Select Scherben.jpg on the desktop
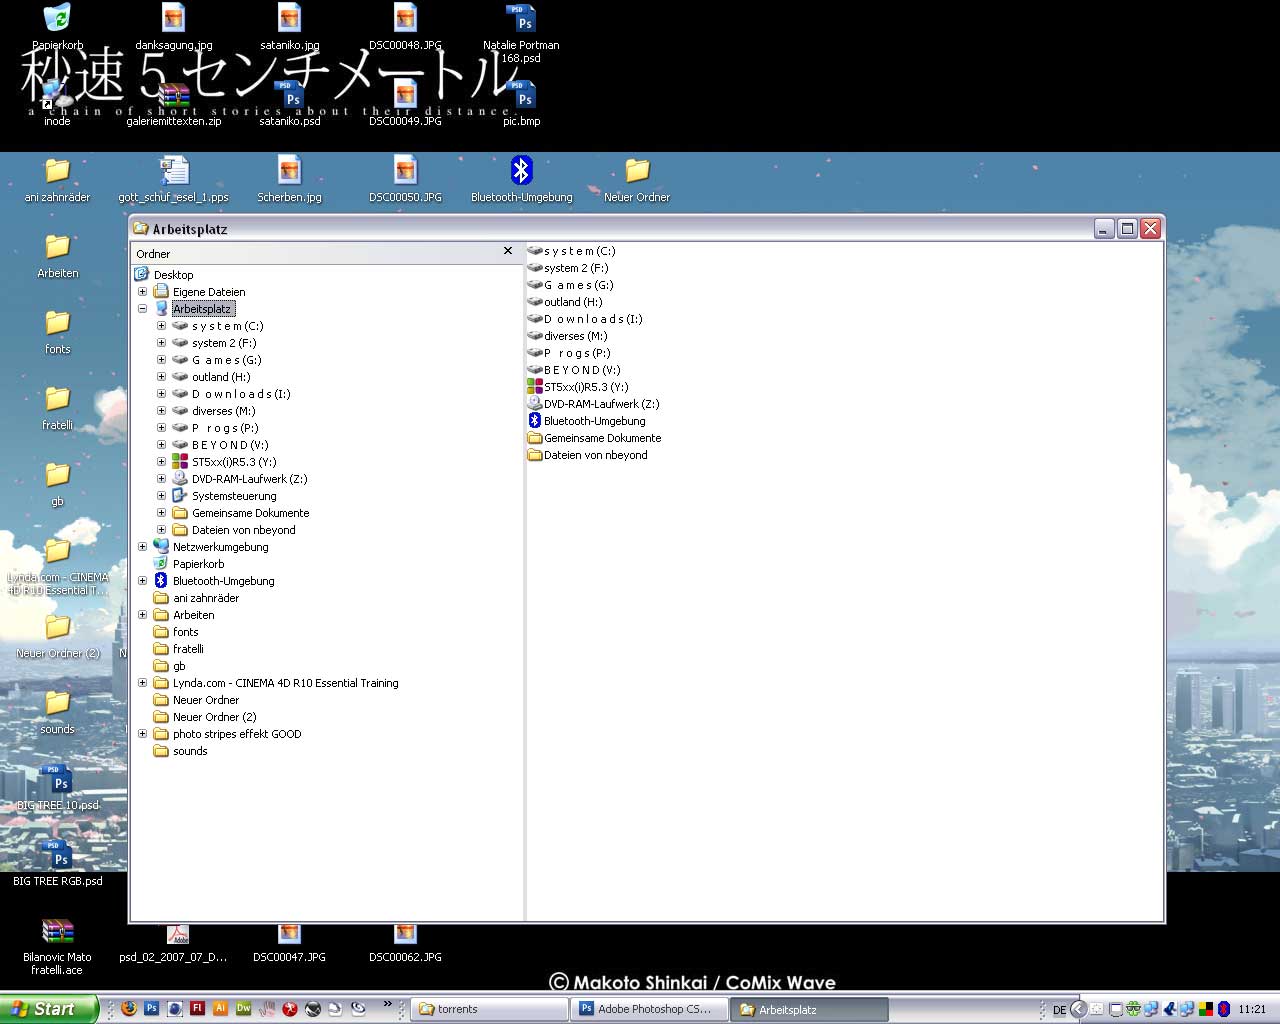The height and width of the screenshot is (1024, 1280). click(290, 180)
